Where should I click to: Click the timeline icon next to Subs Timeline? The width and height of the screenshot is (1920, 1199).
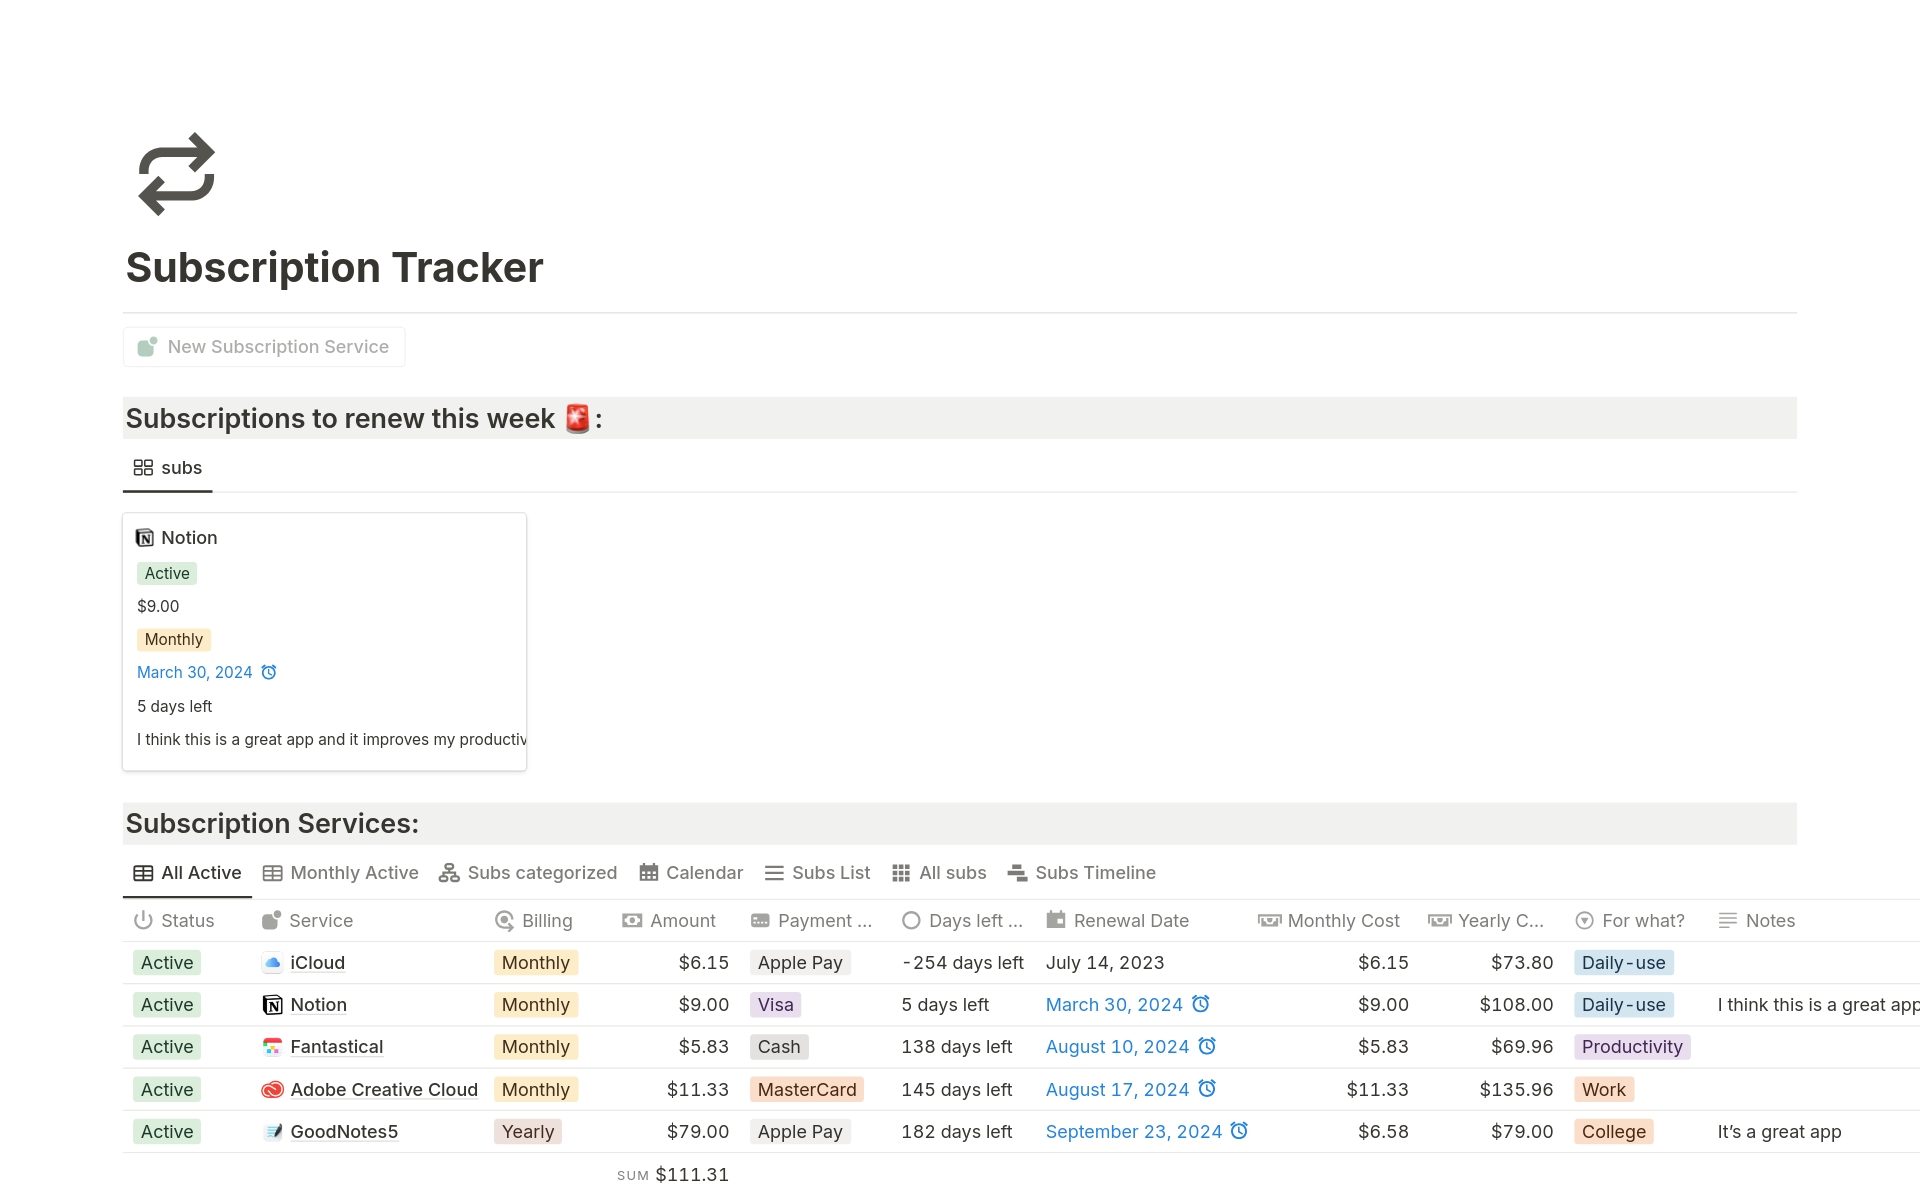point(1019,872)
